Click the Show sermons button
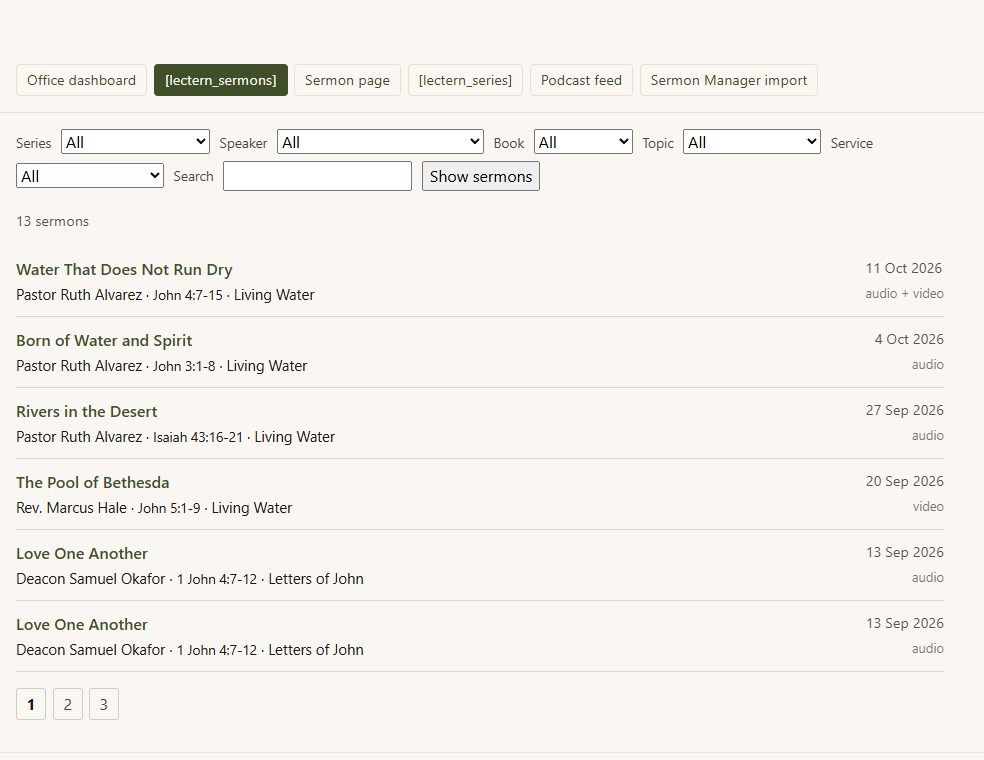 pyautogui.click(x=481, y=176)
